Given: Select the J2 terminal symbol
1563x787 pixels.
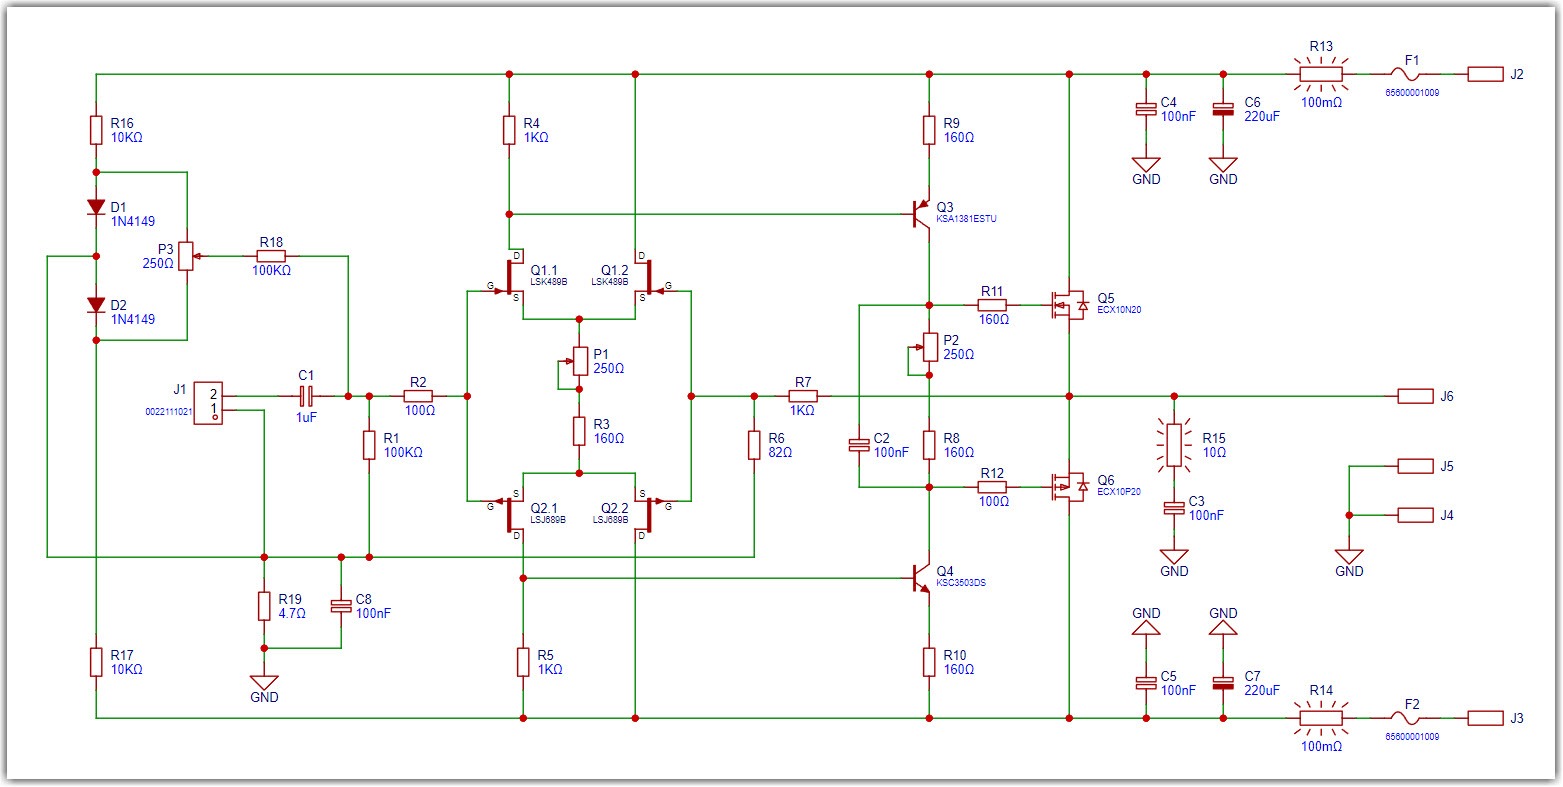Looking at the screenshot, I should (1486, 74).
